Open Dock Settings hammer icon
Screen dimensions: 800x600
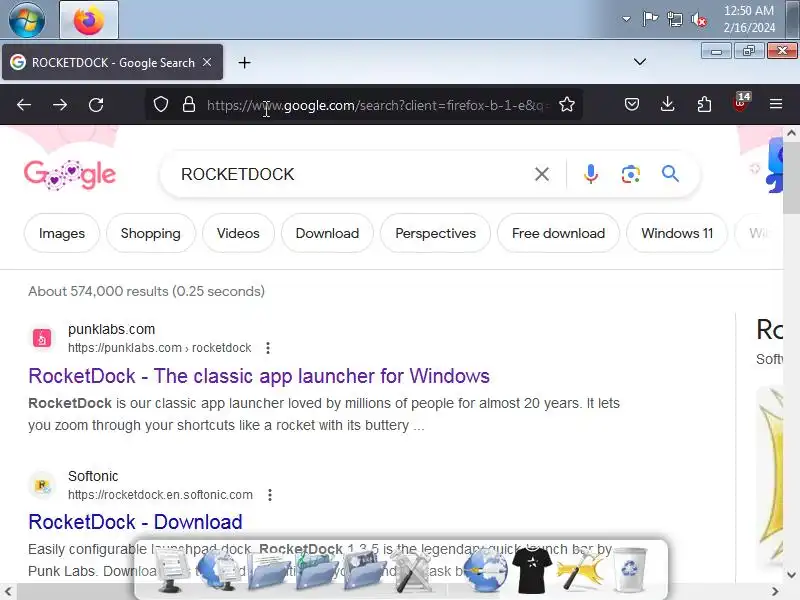pyautogui.click(x=580, y=570)
